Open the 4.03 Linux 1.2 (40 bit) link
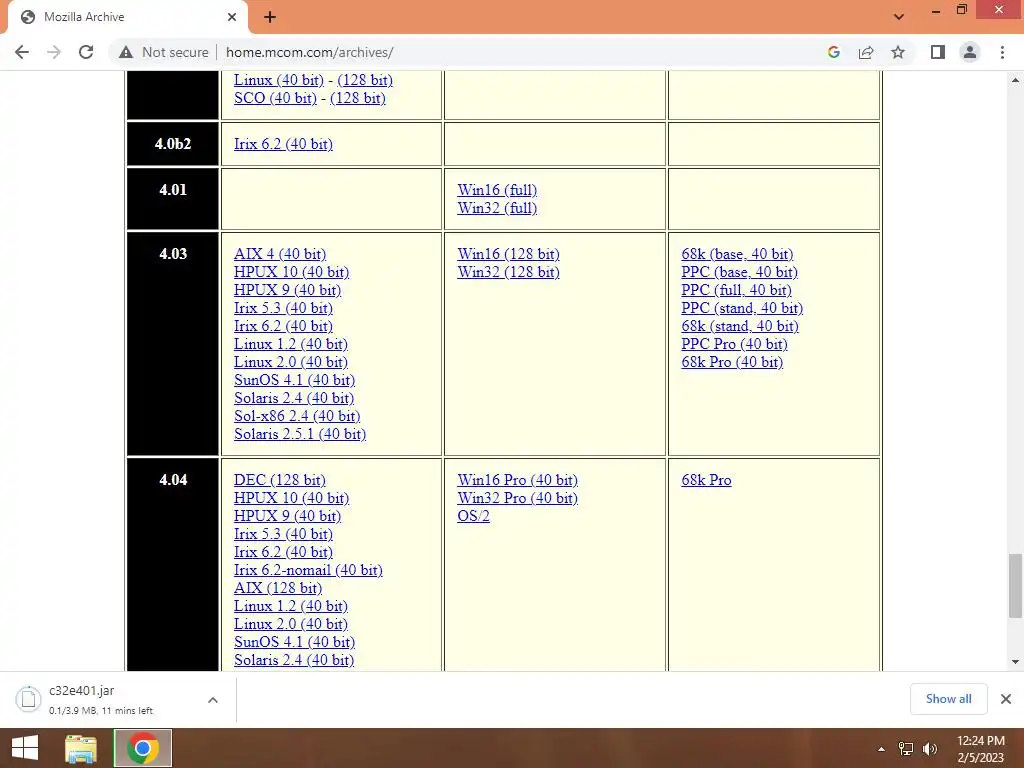 point(291,344)
